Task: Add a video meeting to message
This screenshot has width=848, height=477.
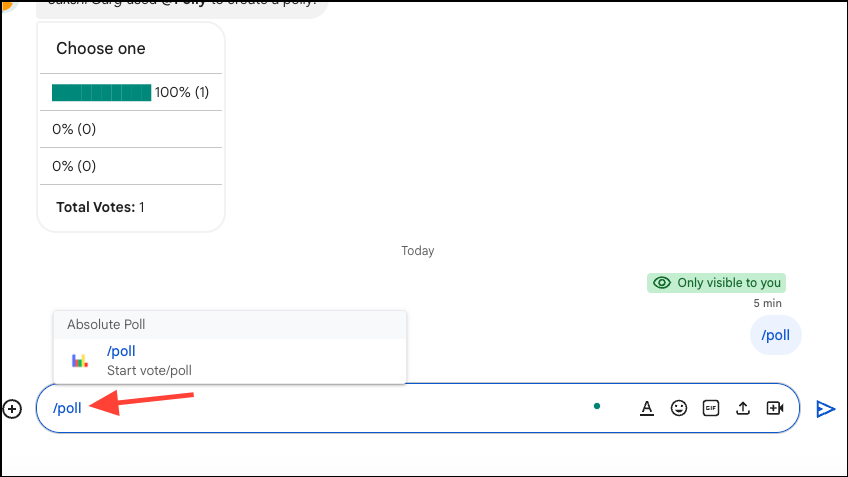Action: click(x=775, y=408)
